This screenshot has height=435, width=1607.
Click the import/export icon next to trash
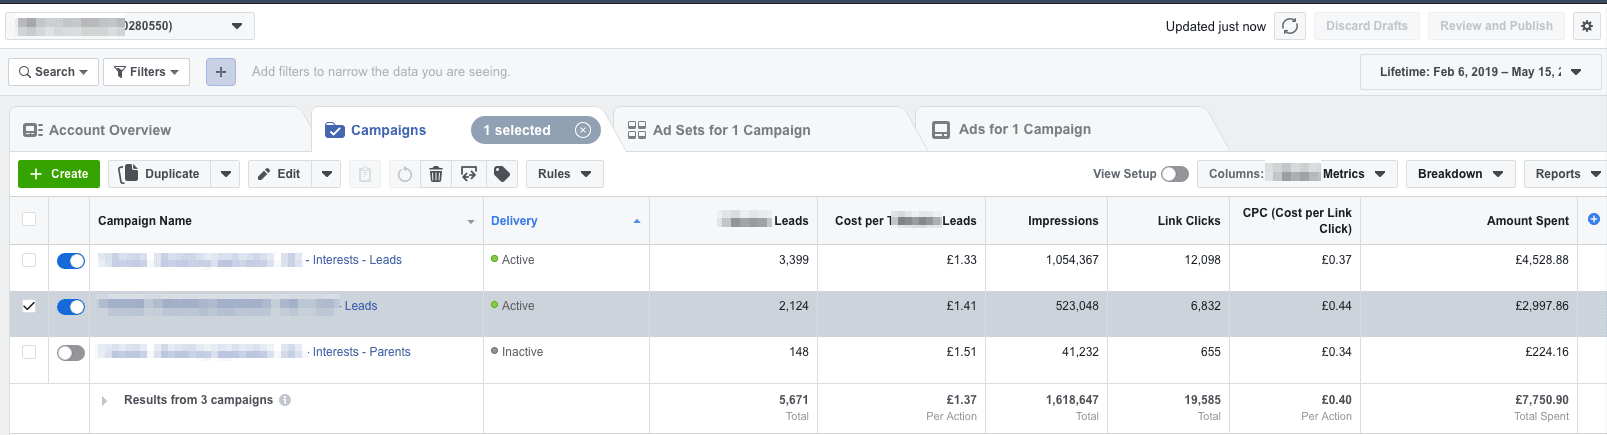[469, 174]
